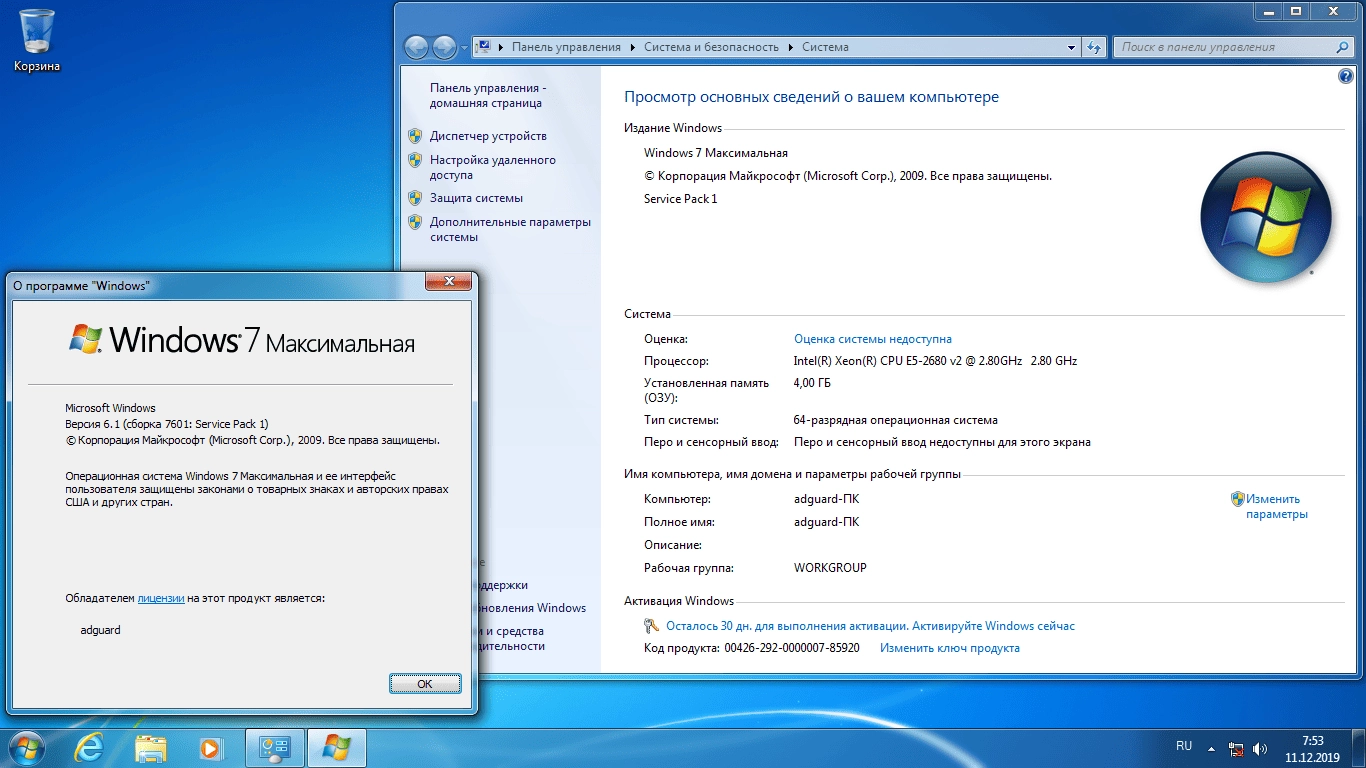Click Изменить параметры link
The width and height of the screenshot is (1366, 768).
[1277, 506]
